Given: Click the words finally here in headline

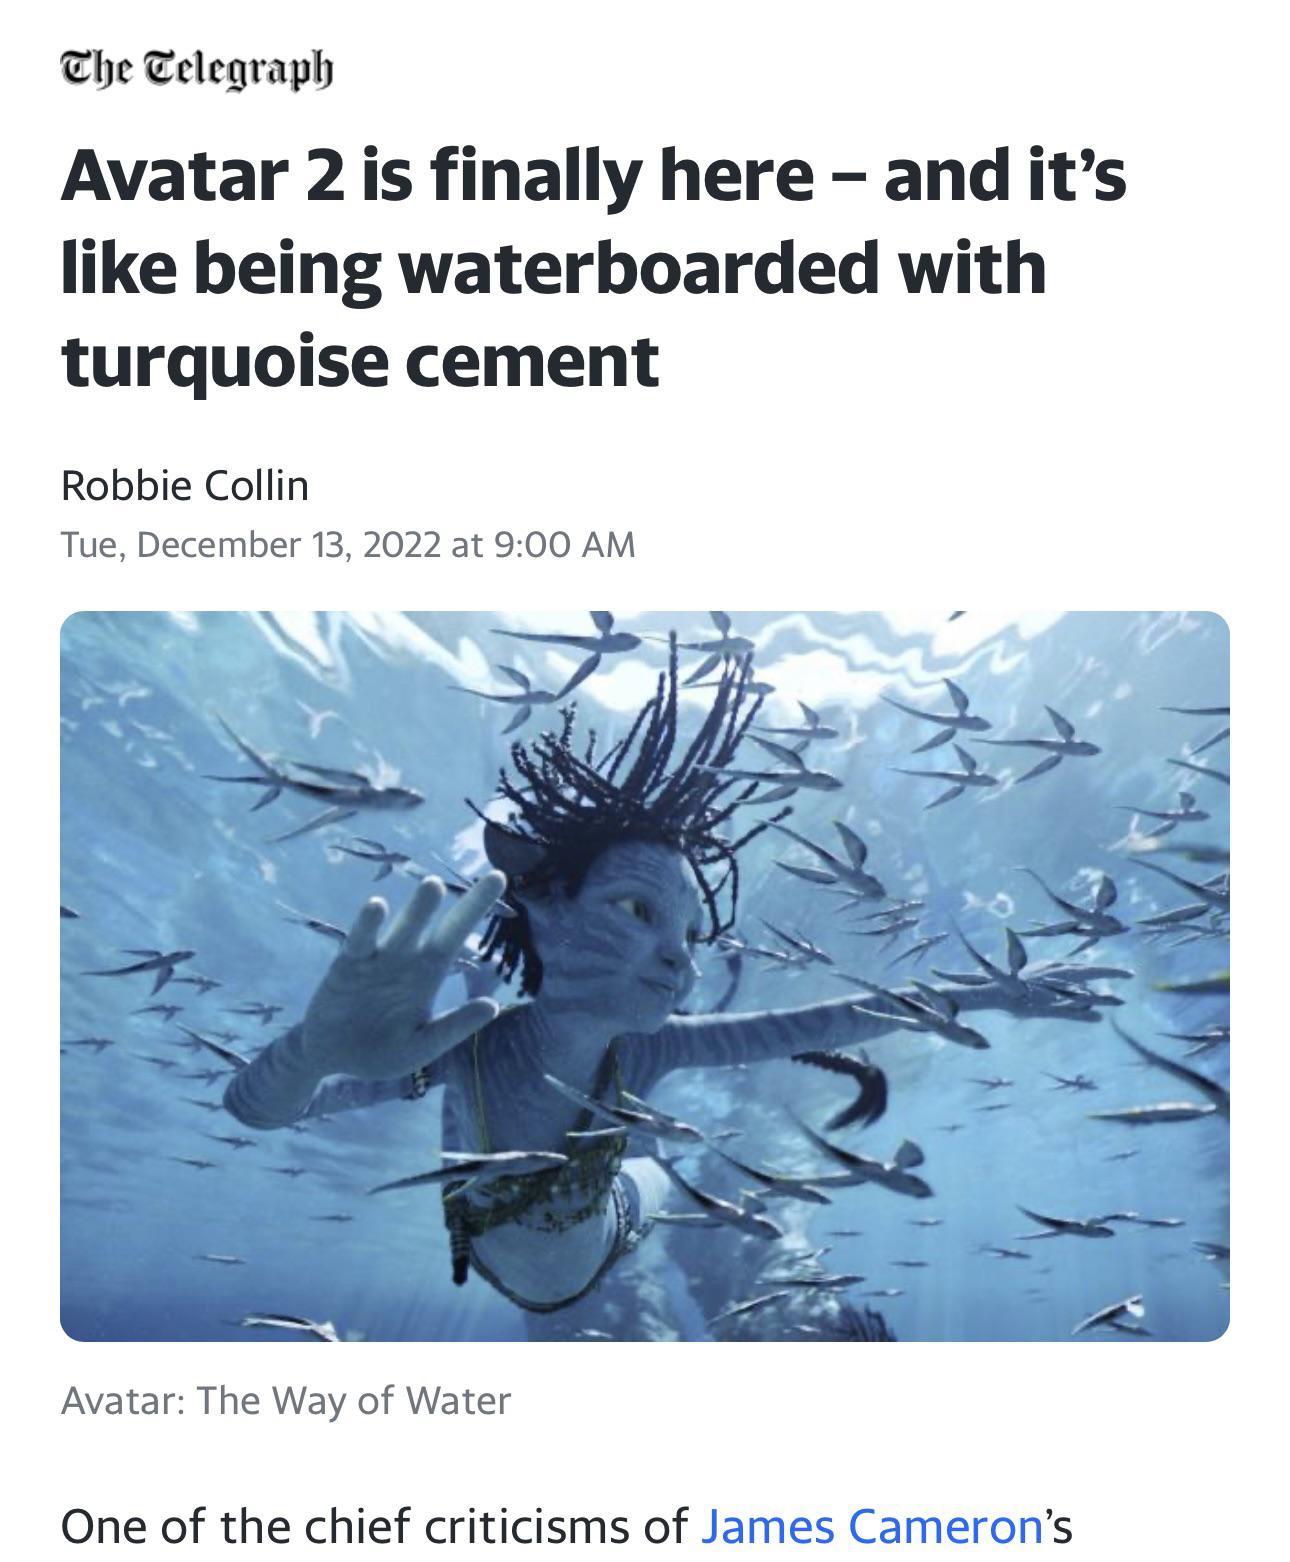Looking at the screenshot, I should point(622,174).
